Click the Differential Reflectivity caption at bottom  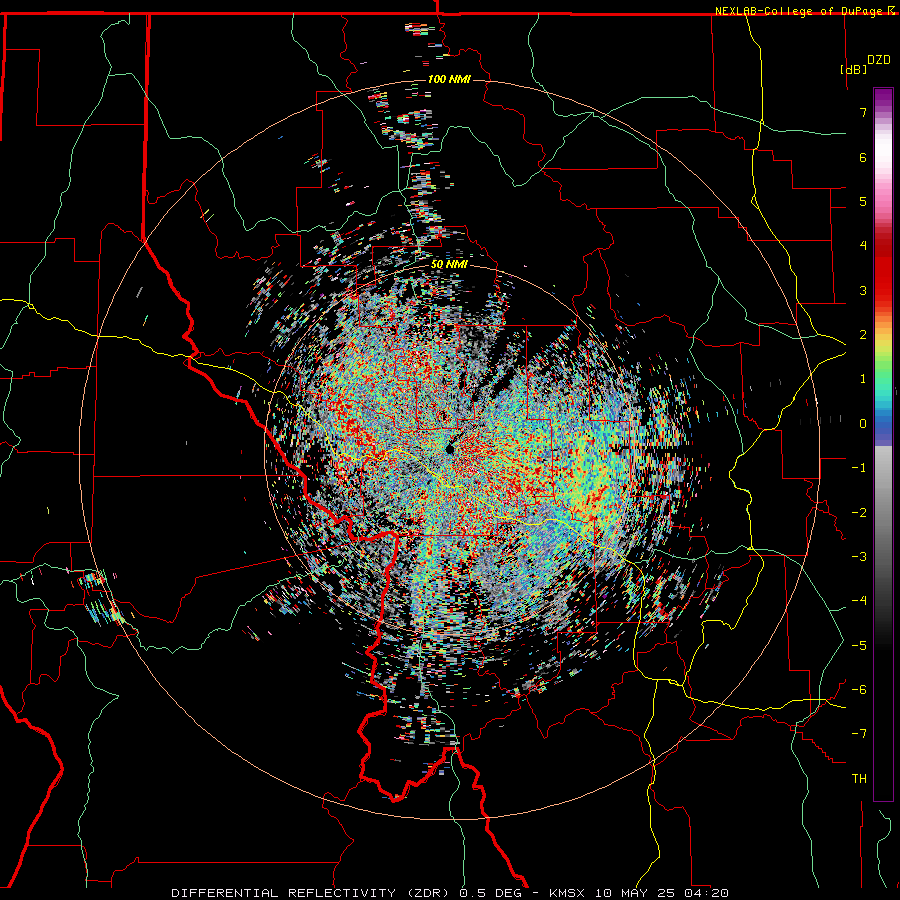point(450,893)
